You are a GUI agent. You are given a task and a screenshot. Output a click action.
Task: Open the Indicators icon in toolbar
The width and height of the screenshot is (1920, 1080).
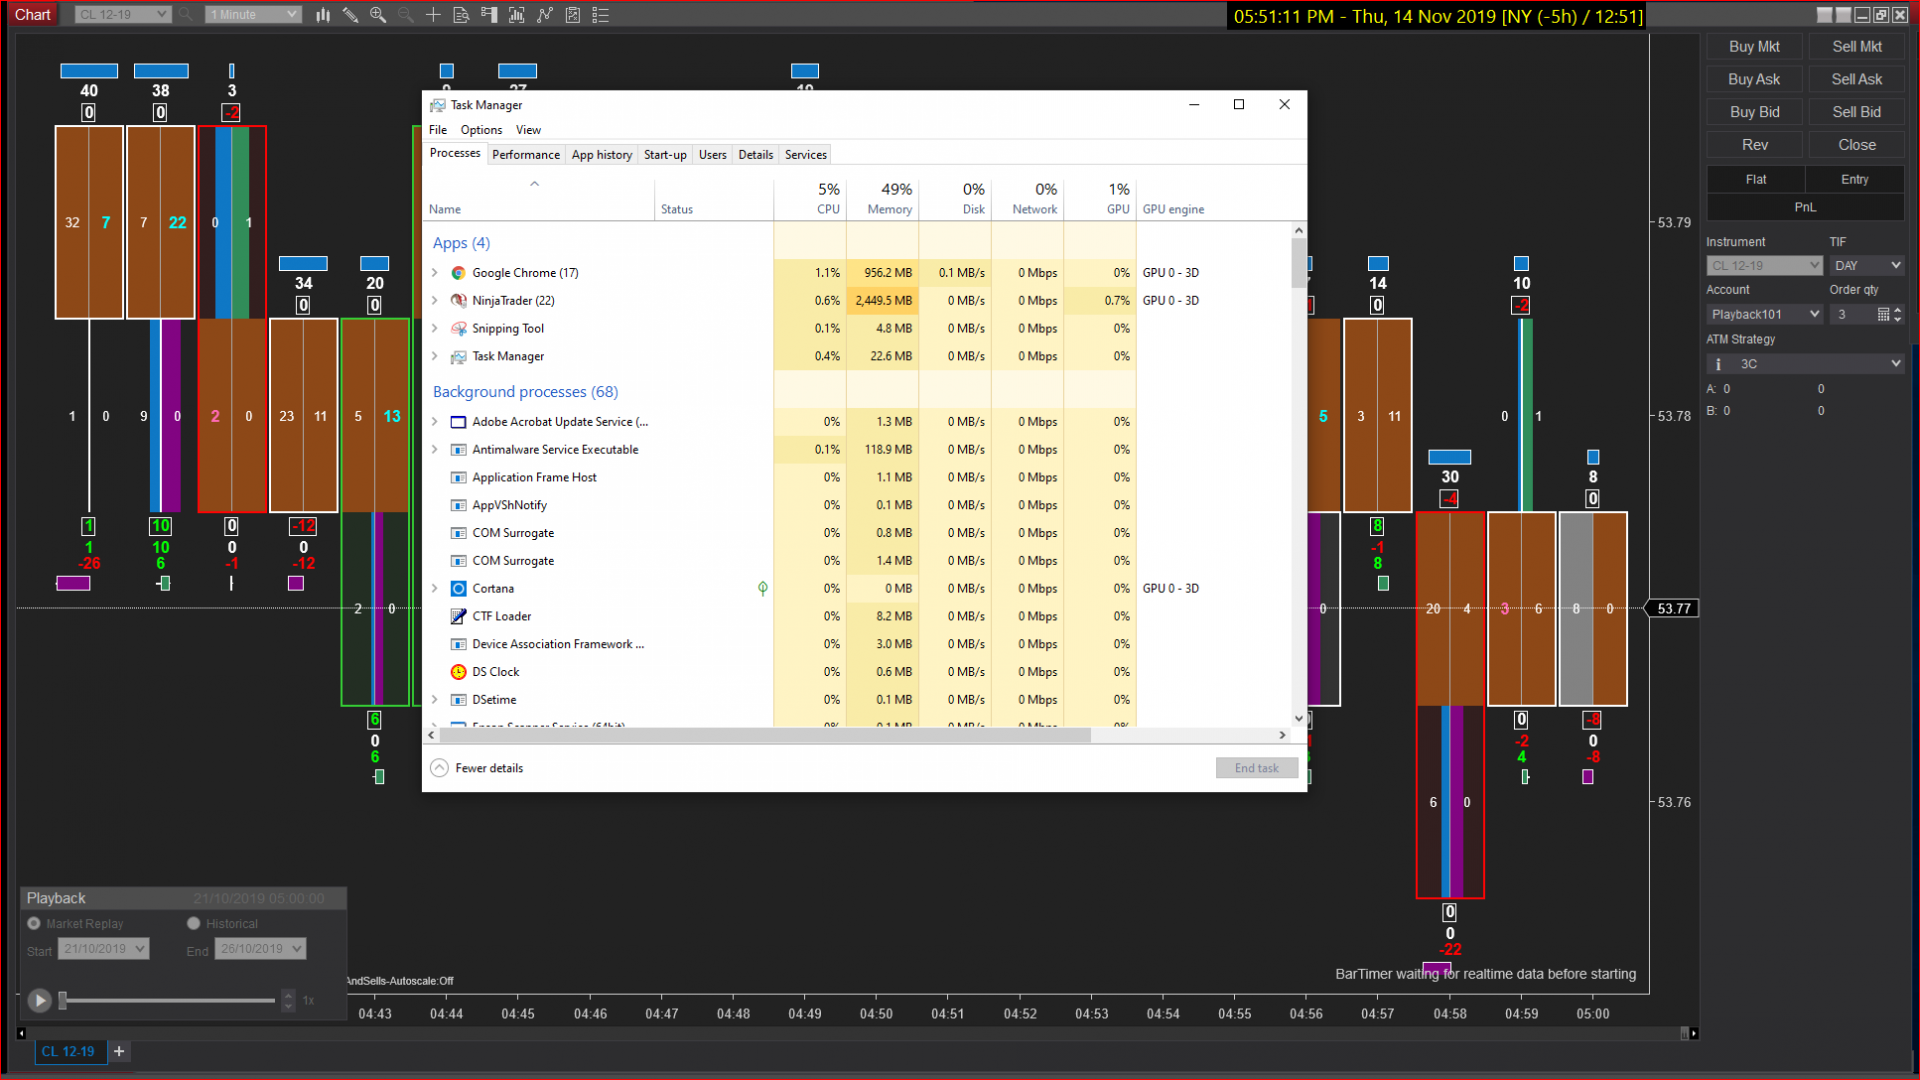pos(544,15)
